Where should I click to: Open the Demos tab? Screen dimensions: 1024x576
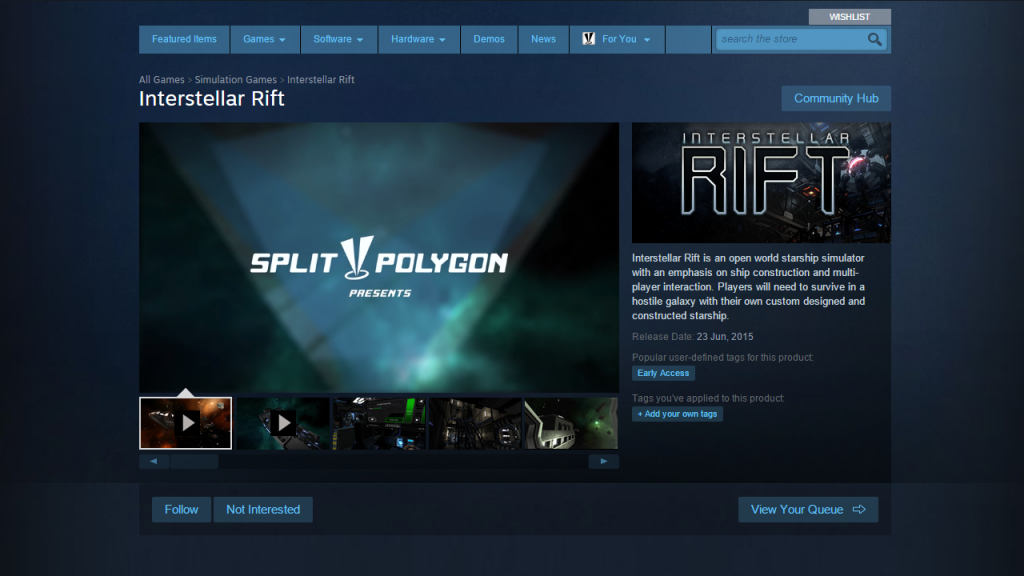coord(489,39)
